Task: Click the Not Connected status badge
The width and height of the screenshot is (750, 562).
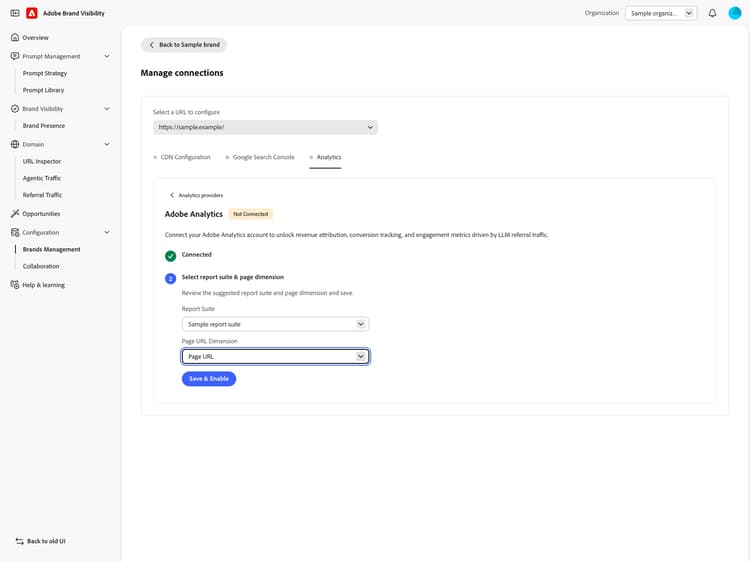Action: coord(251,214)
